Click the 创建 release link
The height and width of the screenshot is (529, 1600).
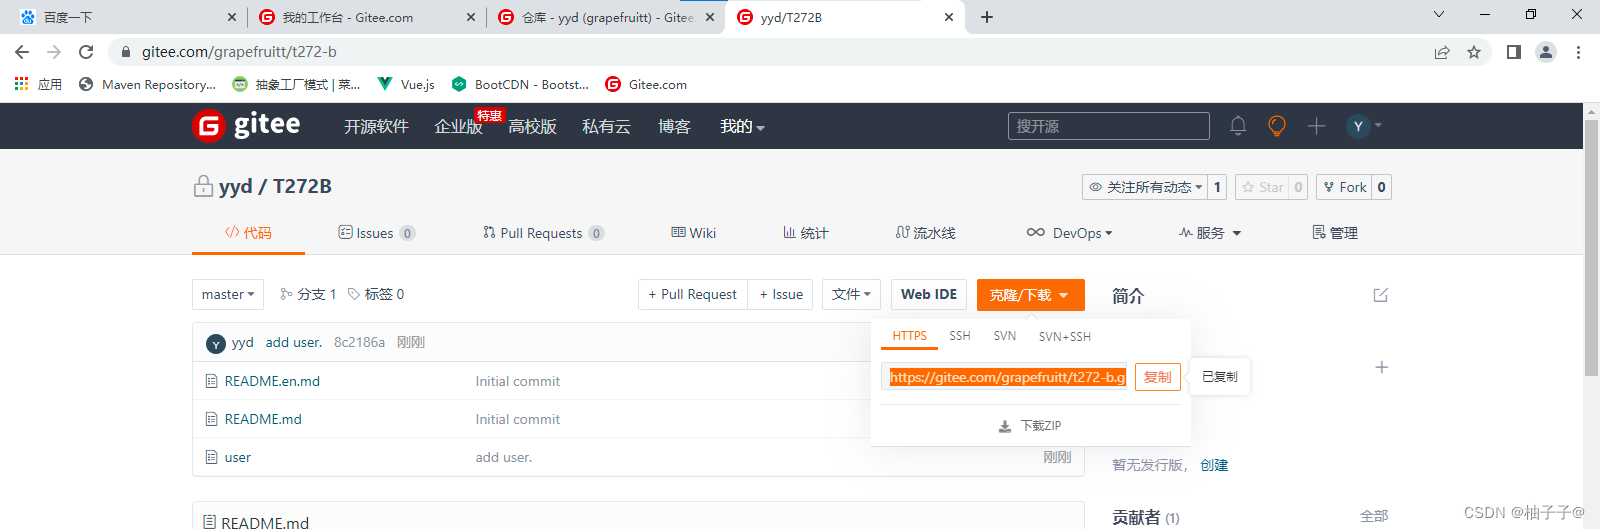pos(1214,465)
